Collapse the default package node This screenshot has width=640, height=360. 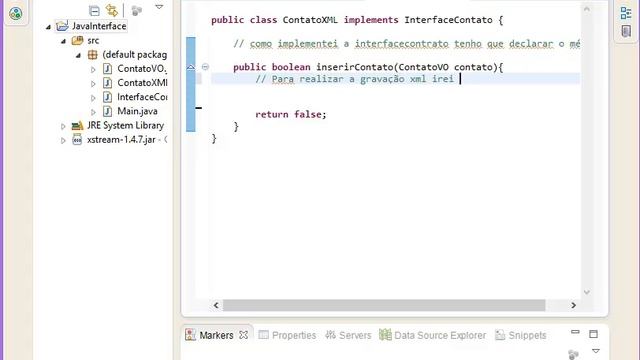click(x=78, y=55)
